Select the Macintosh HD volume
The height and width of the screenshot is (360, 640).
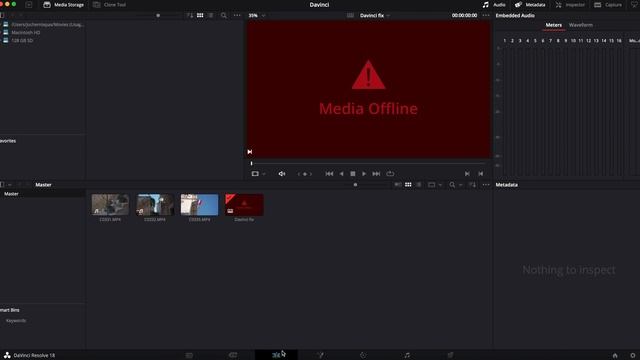[x=25, y=32]
